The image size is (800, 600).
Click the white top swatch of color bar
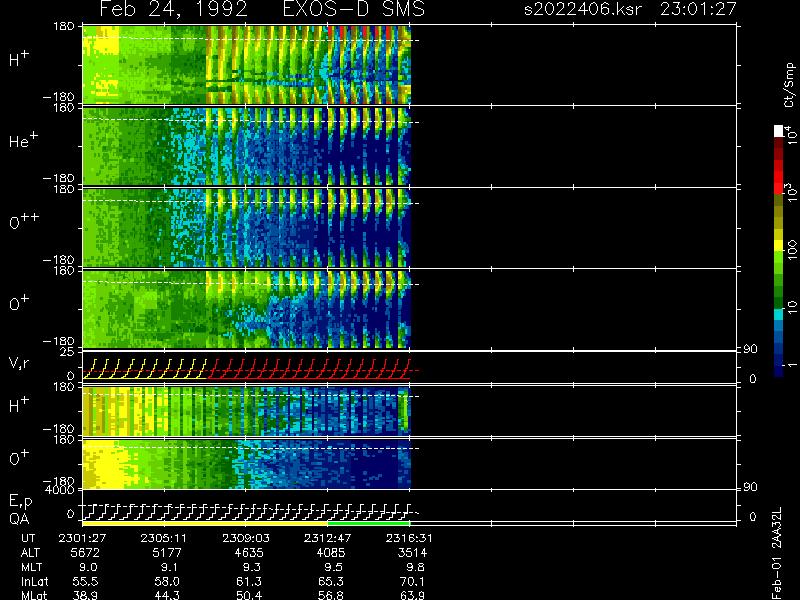tap(779, 131)
